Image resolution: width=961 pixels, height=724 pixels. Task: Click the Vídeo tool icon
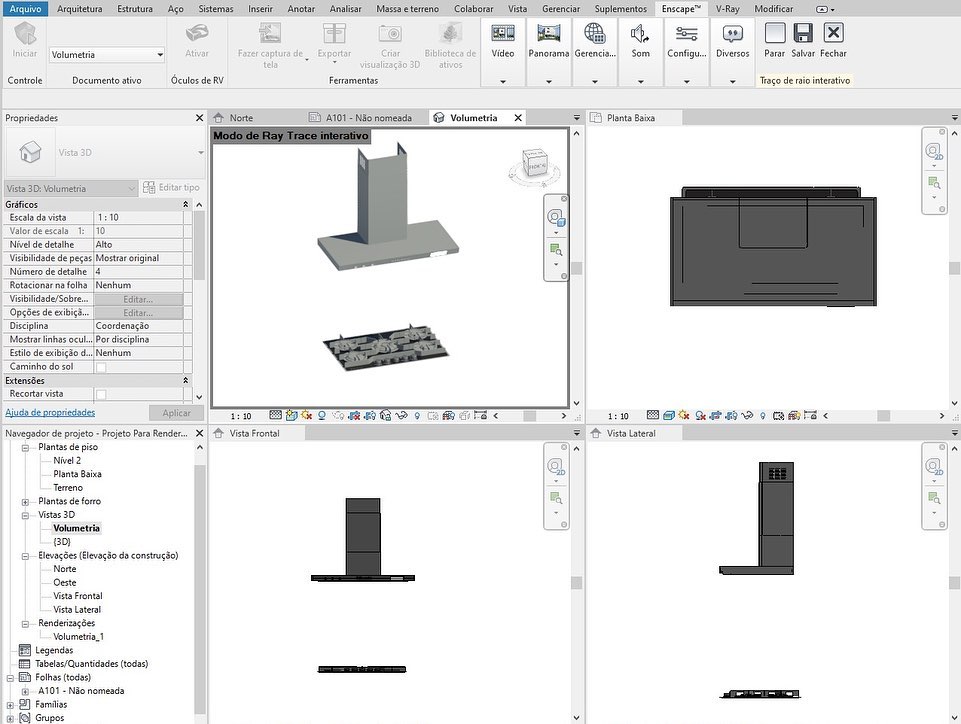coord(503,33)
